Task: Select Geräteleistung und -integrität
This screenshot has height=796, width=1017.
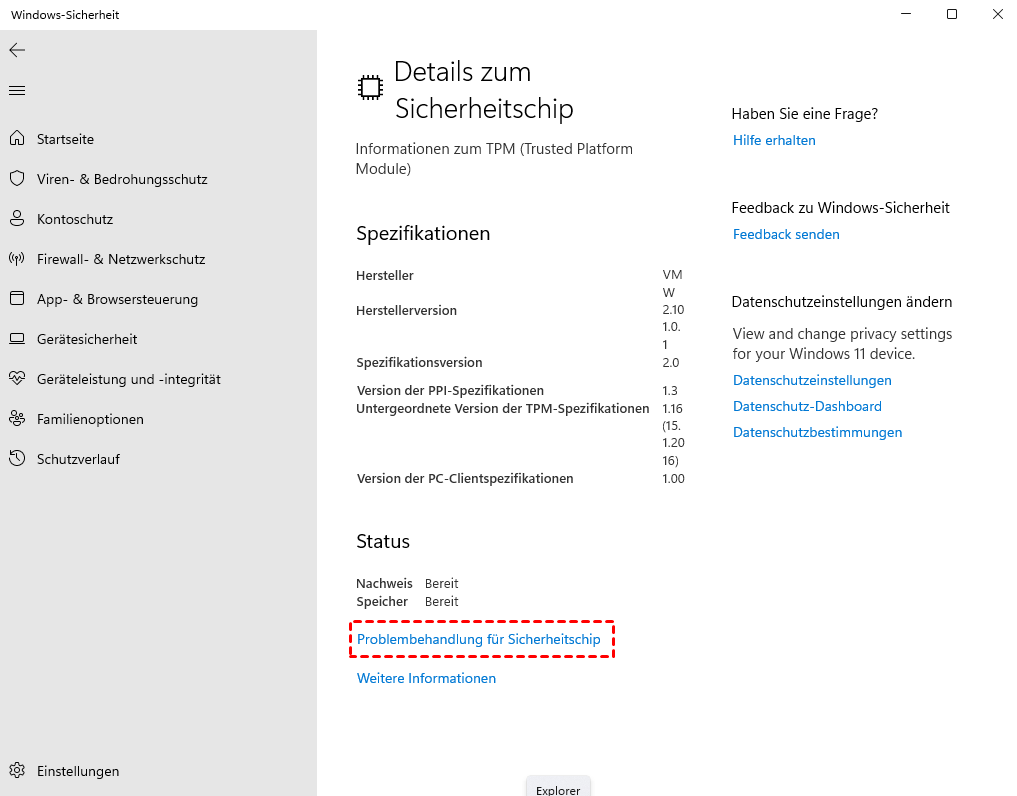Action: click(128, 380)
